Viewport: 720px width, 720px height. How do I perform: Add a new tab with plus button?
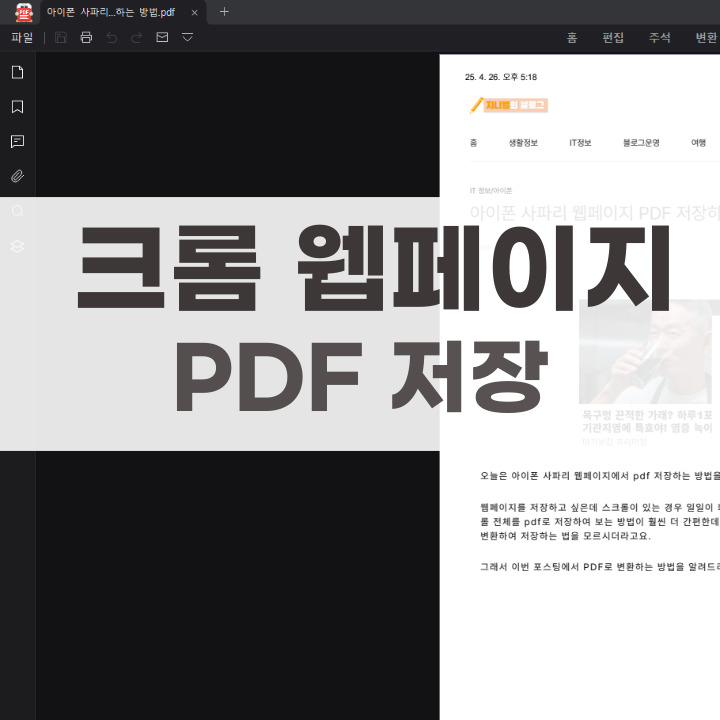[x=224, y=12]
